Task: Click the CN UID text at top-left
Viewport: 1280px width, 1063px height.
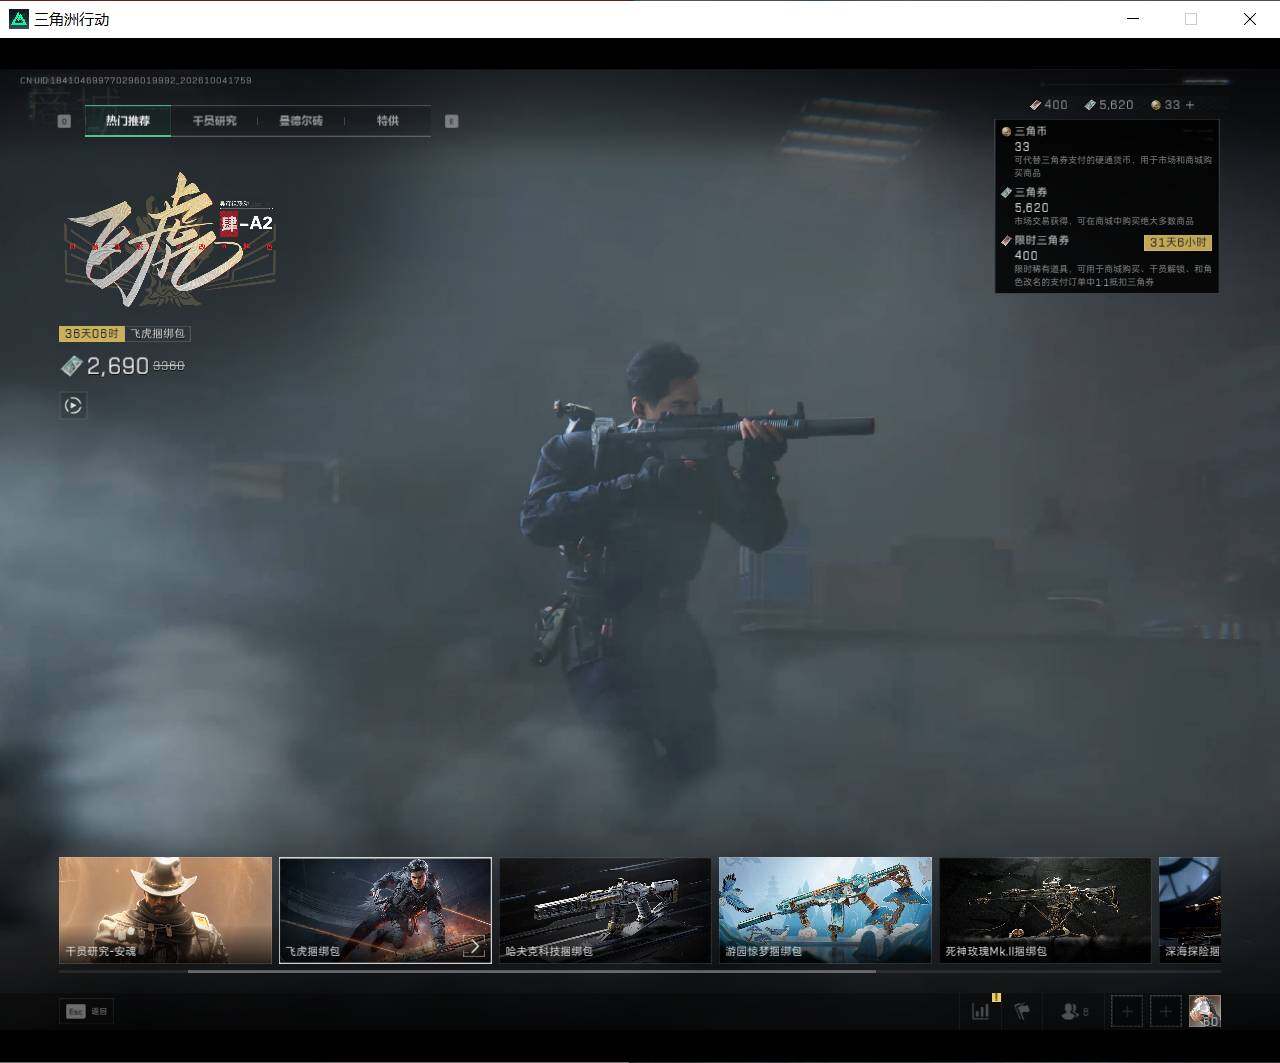Action: 136,80
